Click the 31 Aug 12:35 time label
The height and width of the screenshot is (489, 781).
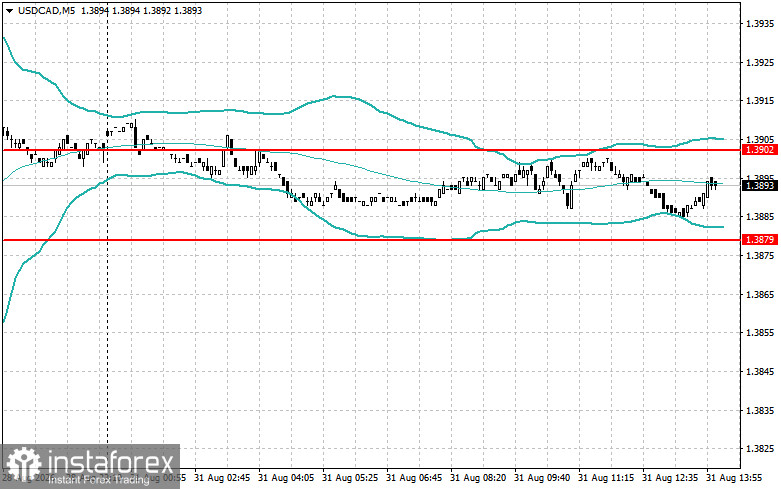pyautogui.click(x=670, y=478)
